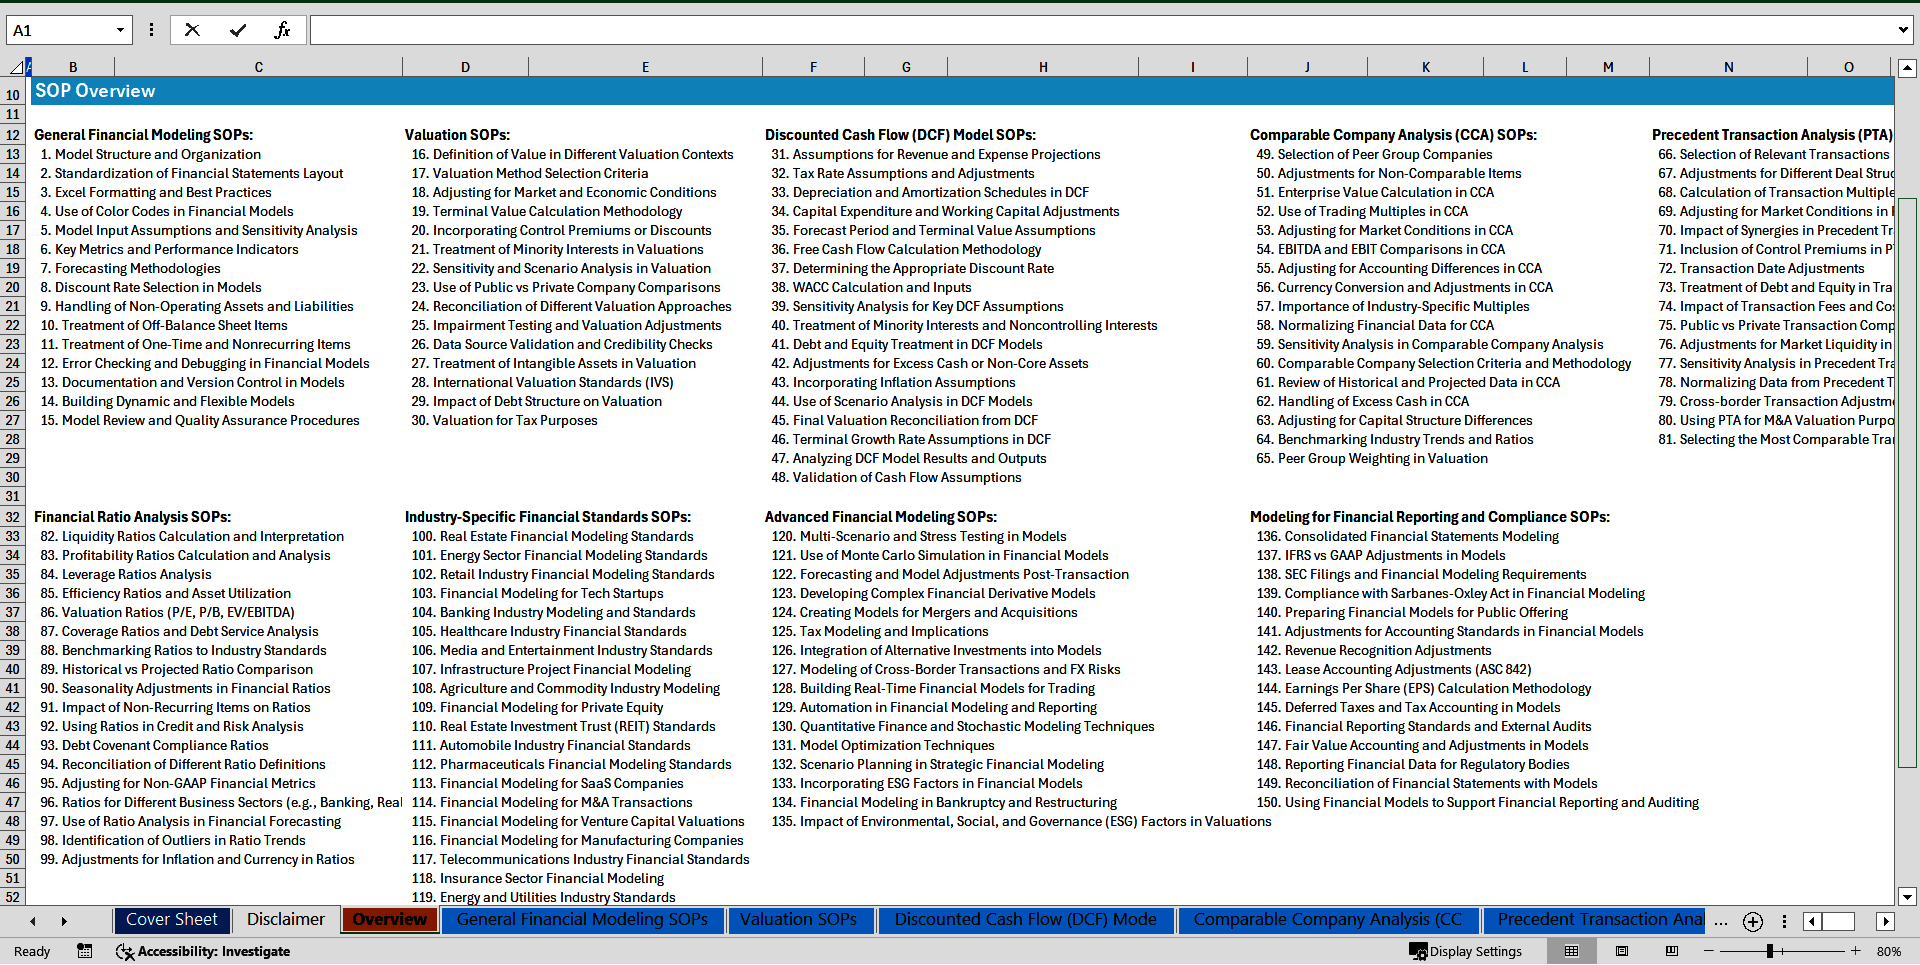Switch to Normal view
The image size is (1920, 965).
[x=1571, y=951]
